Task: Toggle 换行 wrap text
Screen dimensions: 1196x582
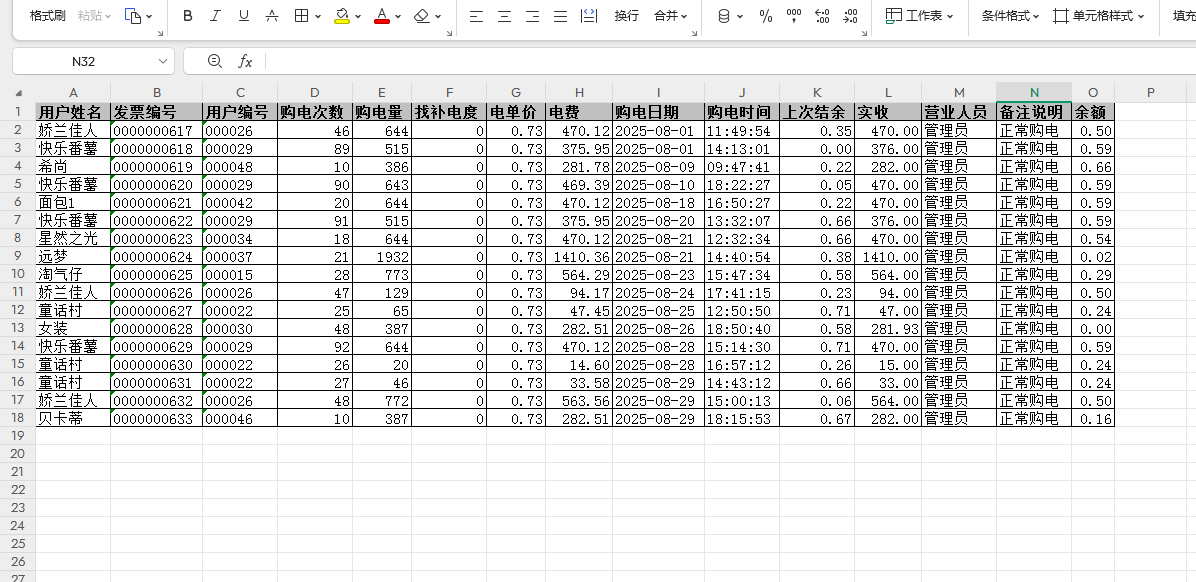Action: coord(626,16)
